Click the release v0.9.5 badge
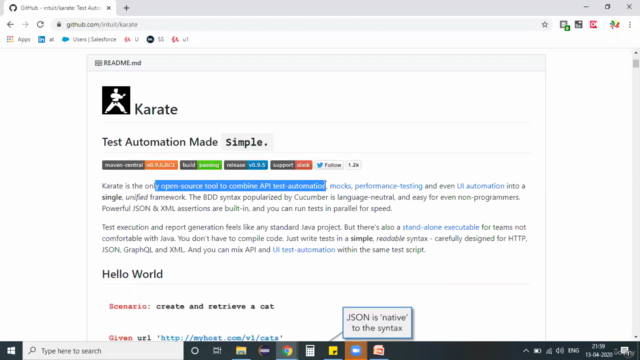Screen dimensions: 640x360 [246, 165]
